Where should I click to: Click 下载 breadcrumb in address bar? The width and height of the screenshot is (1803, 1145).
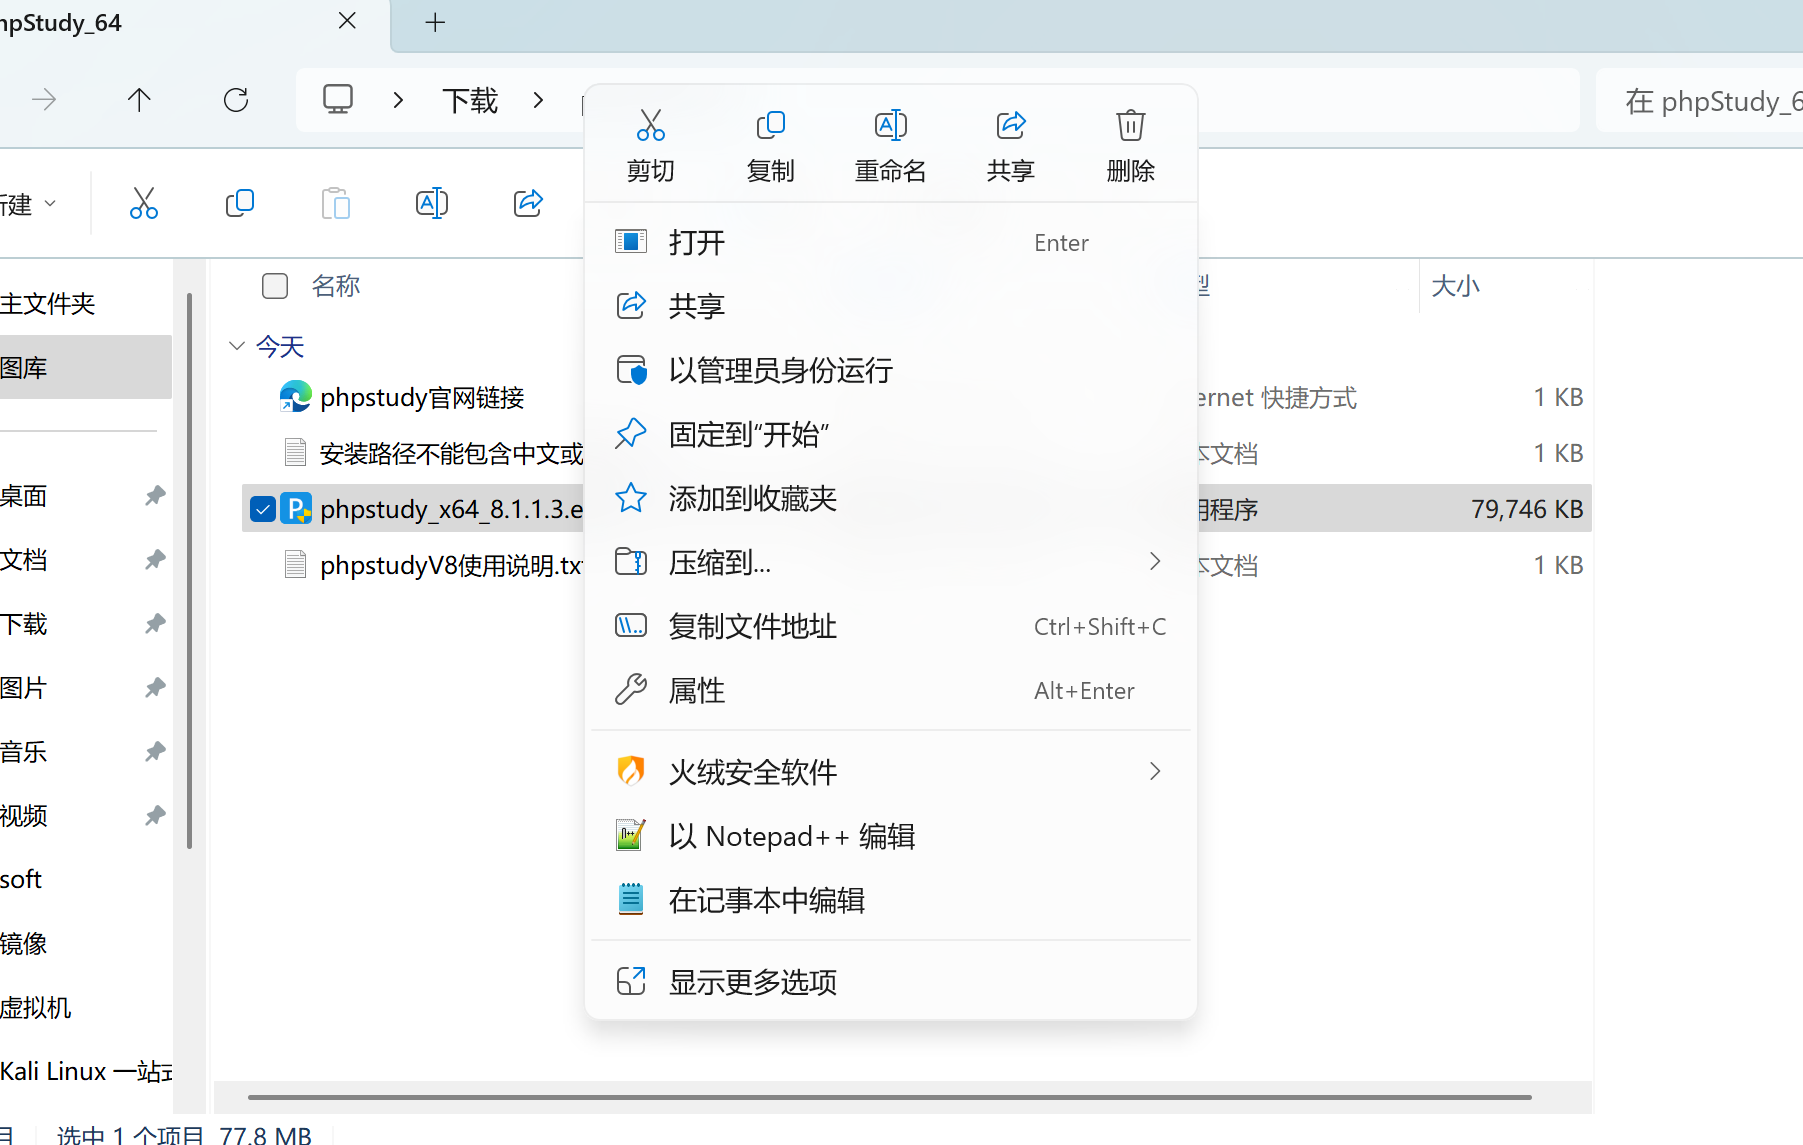point(470,101)
